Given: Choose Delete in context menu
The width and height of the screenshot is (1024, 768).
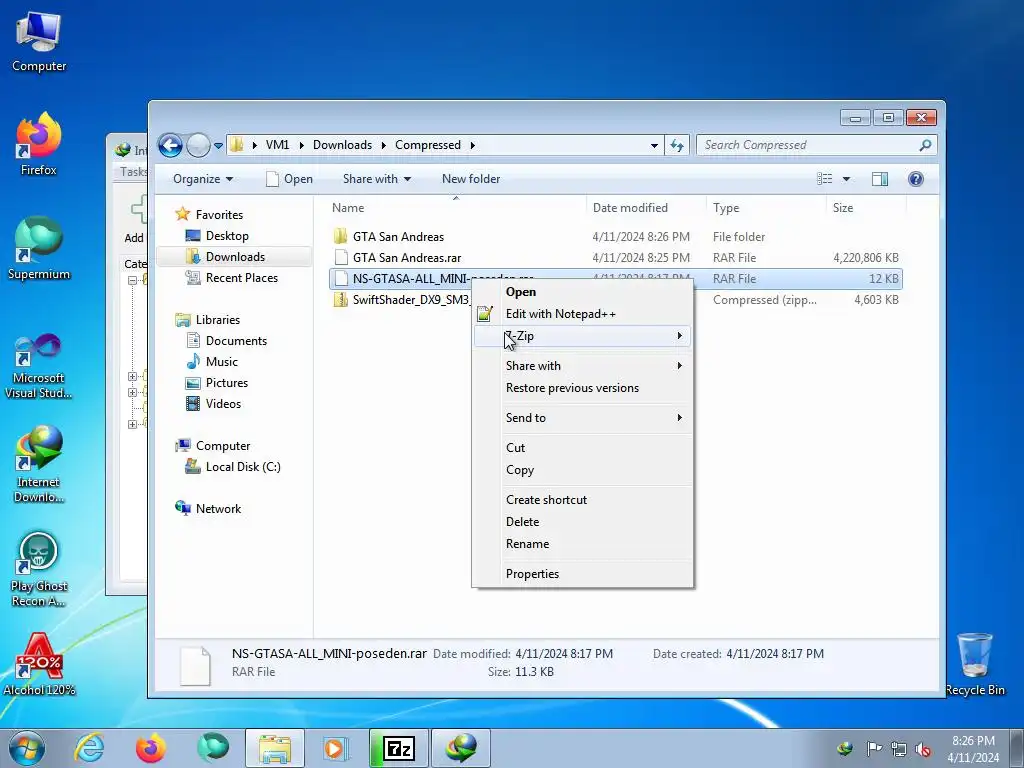Looking at the screenshot, I should coord(522,522).
